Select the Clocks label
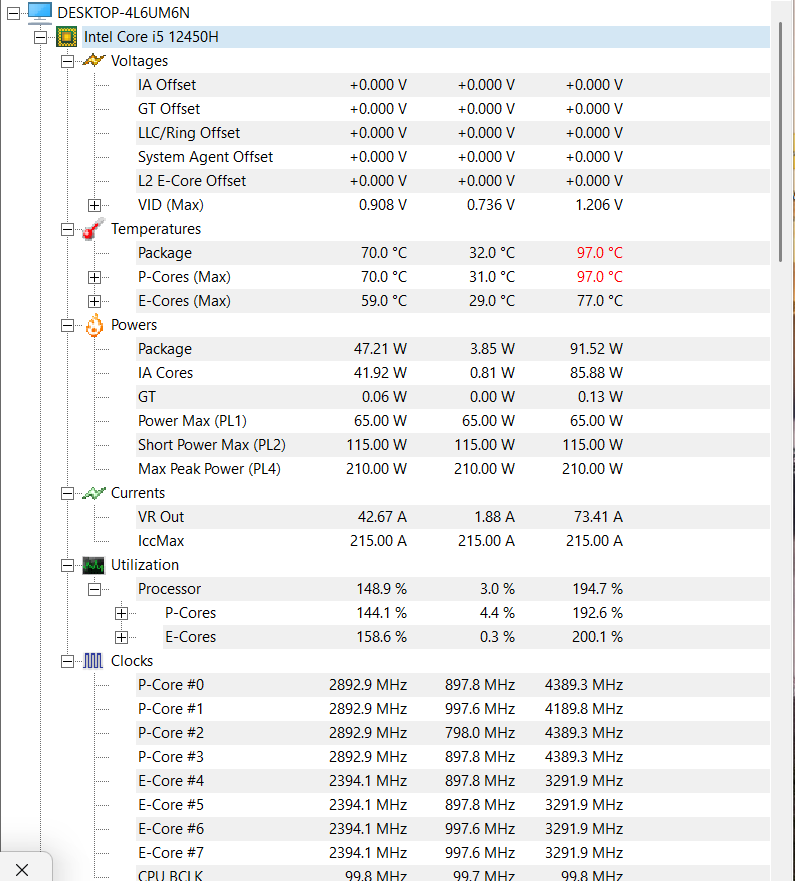The height and width of the screenshot is (881, 795). coord(131,661)
